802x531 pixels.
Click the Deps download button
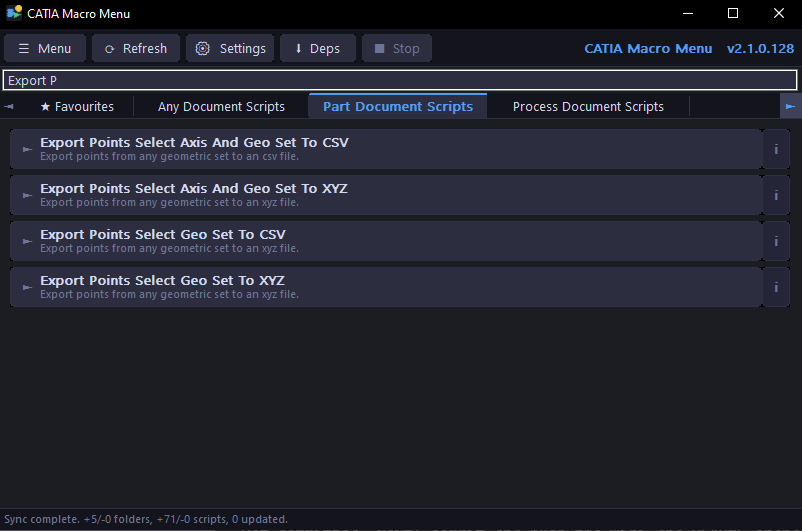[x=318, y=49]
